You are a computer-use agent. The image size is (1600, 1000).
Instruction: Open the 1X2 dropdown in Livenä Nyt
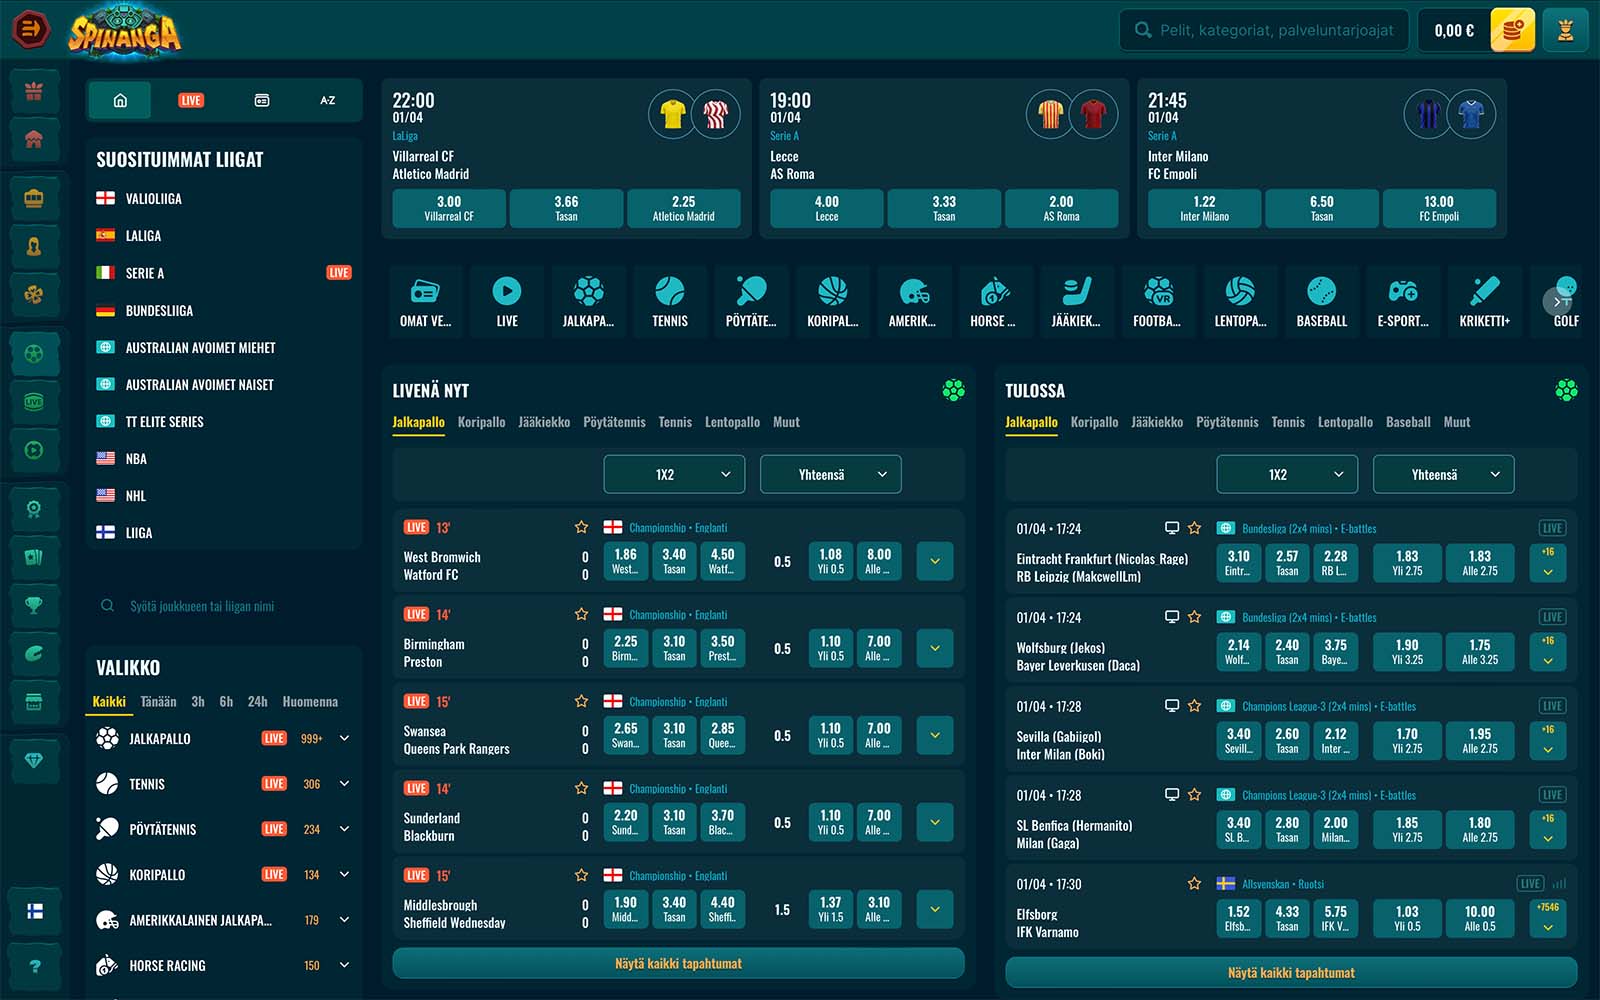coord(674,475)
